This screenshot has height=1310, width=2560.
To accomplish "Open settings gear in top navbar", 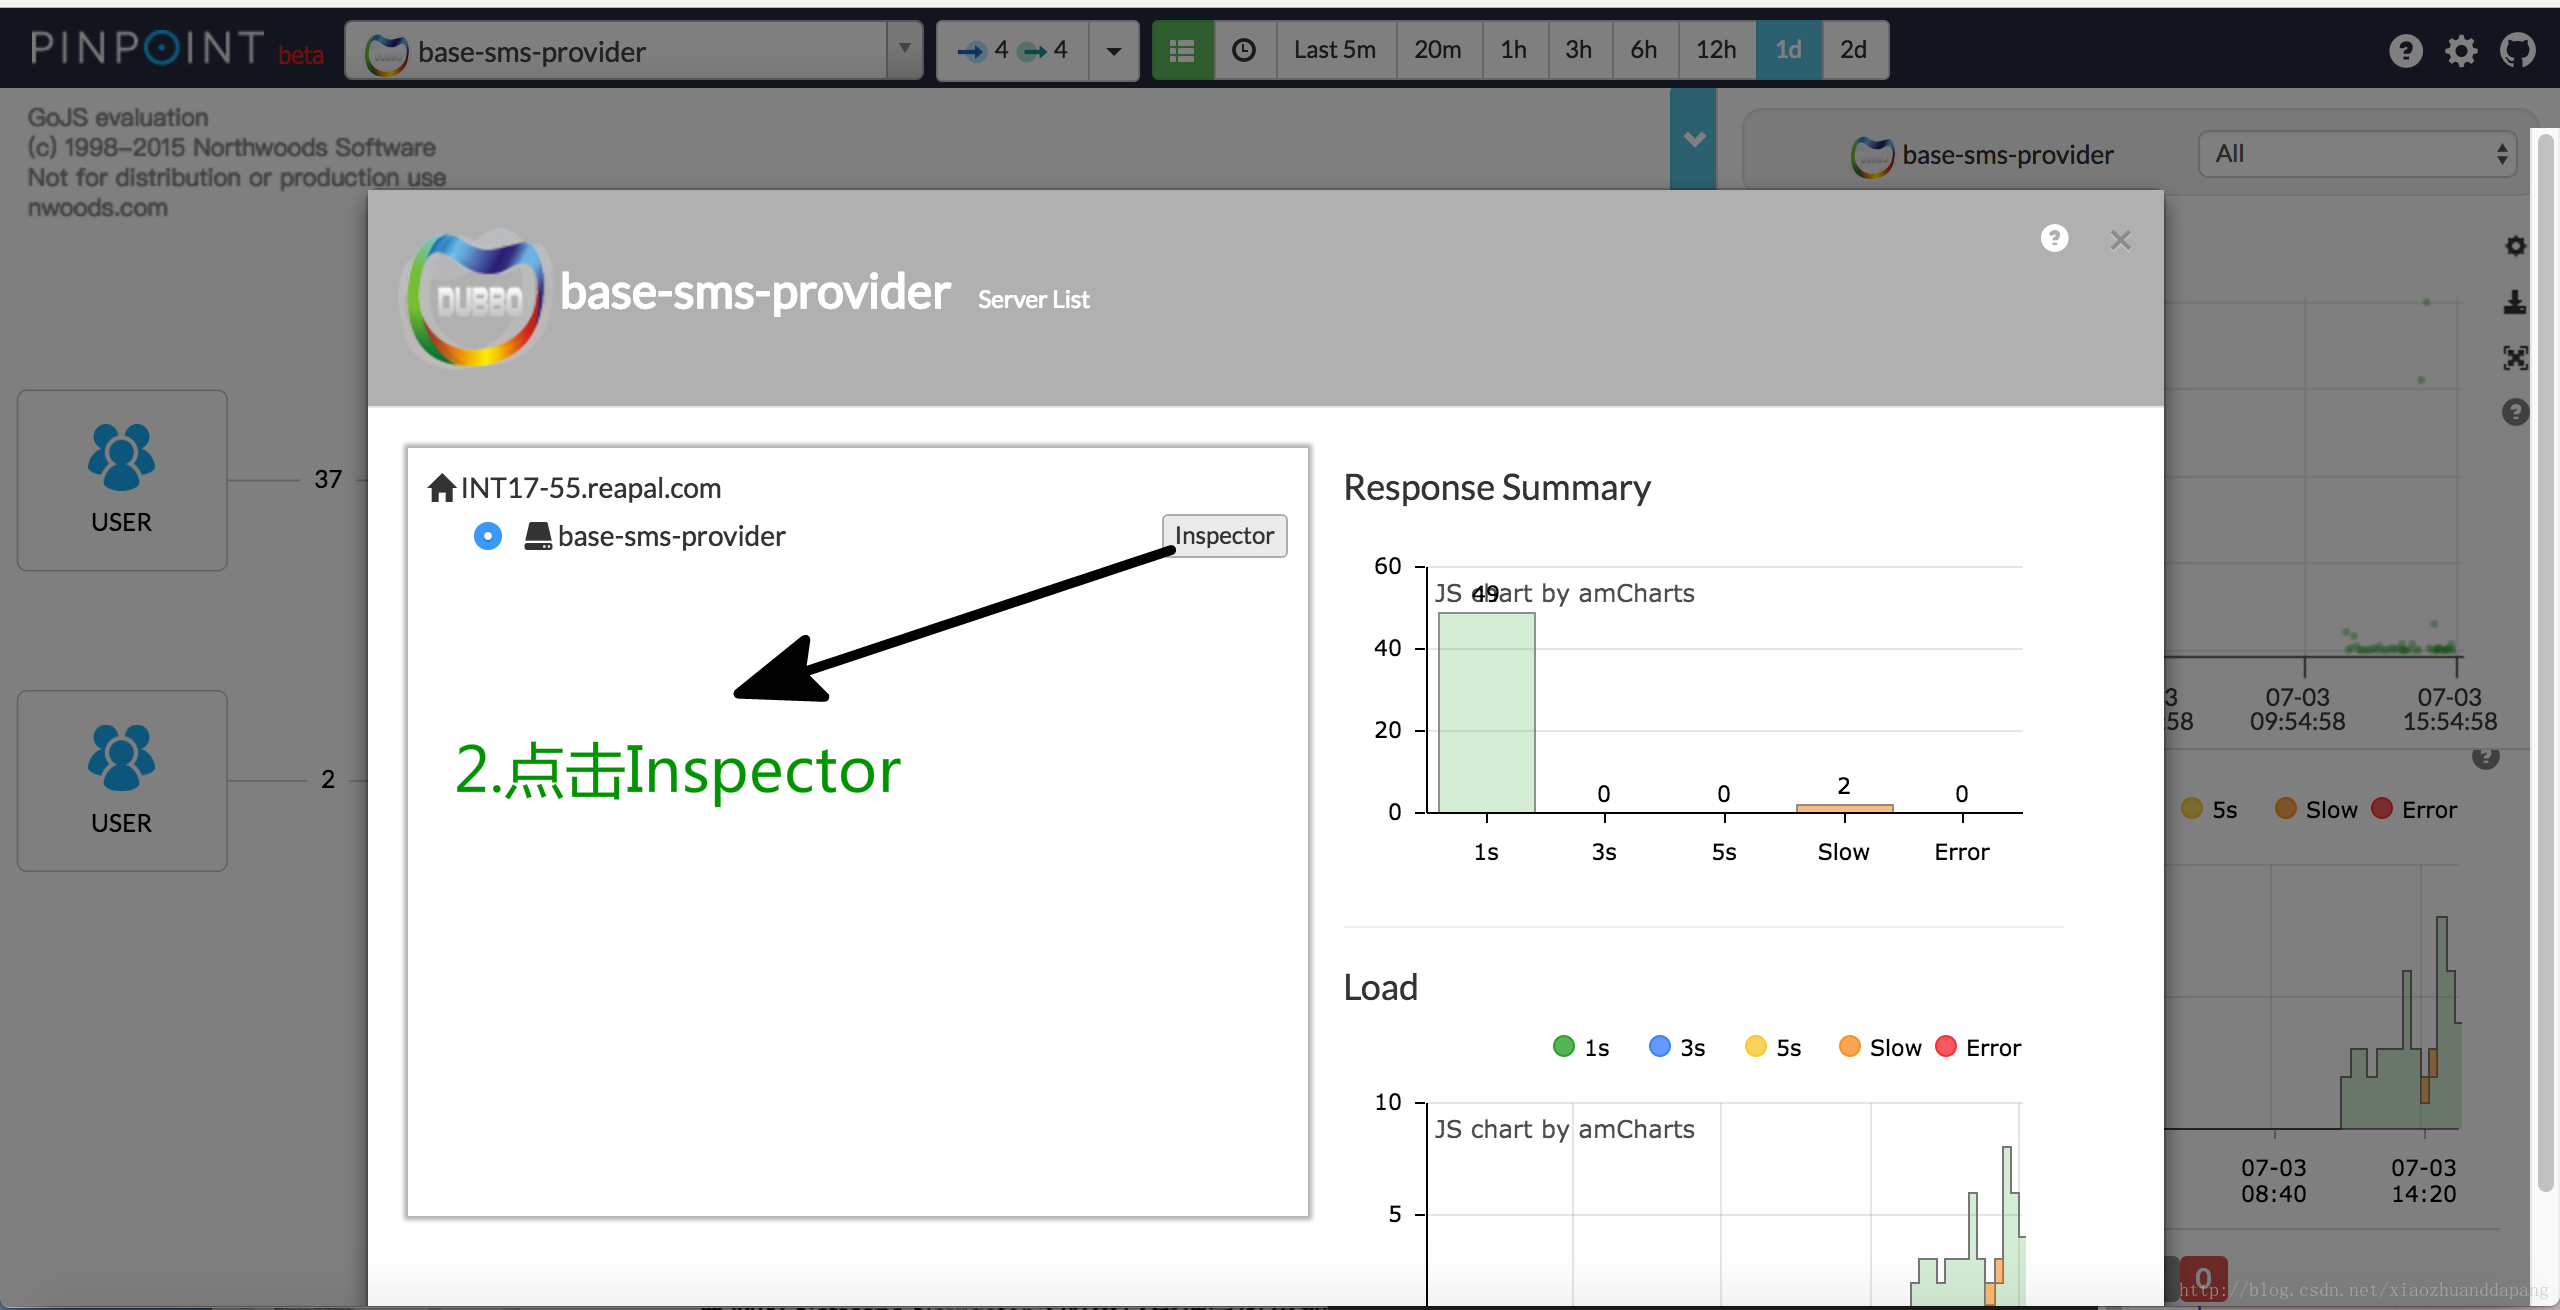I will pos(2462,50).
